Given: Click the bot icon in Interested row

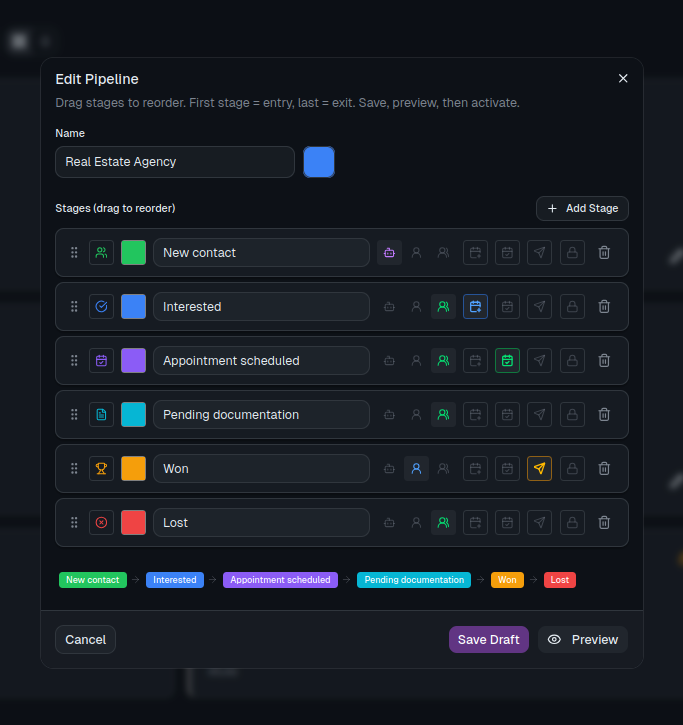Looking at the screenshot, I should click(389, 307).
